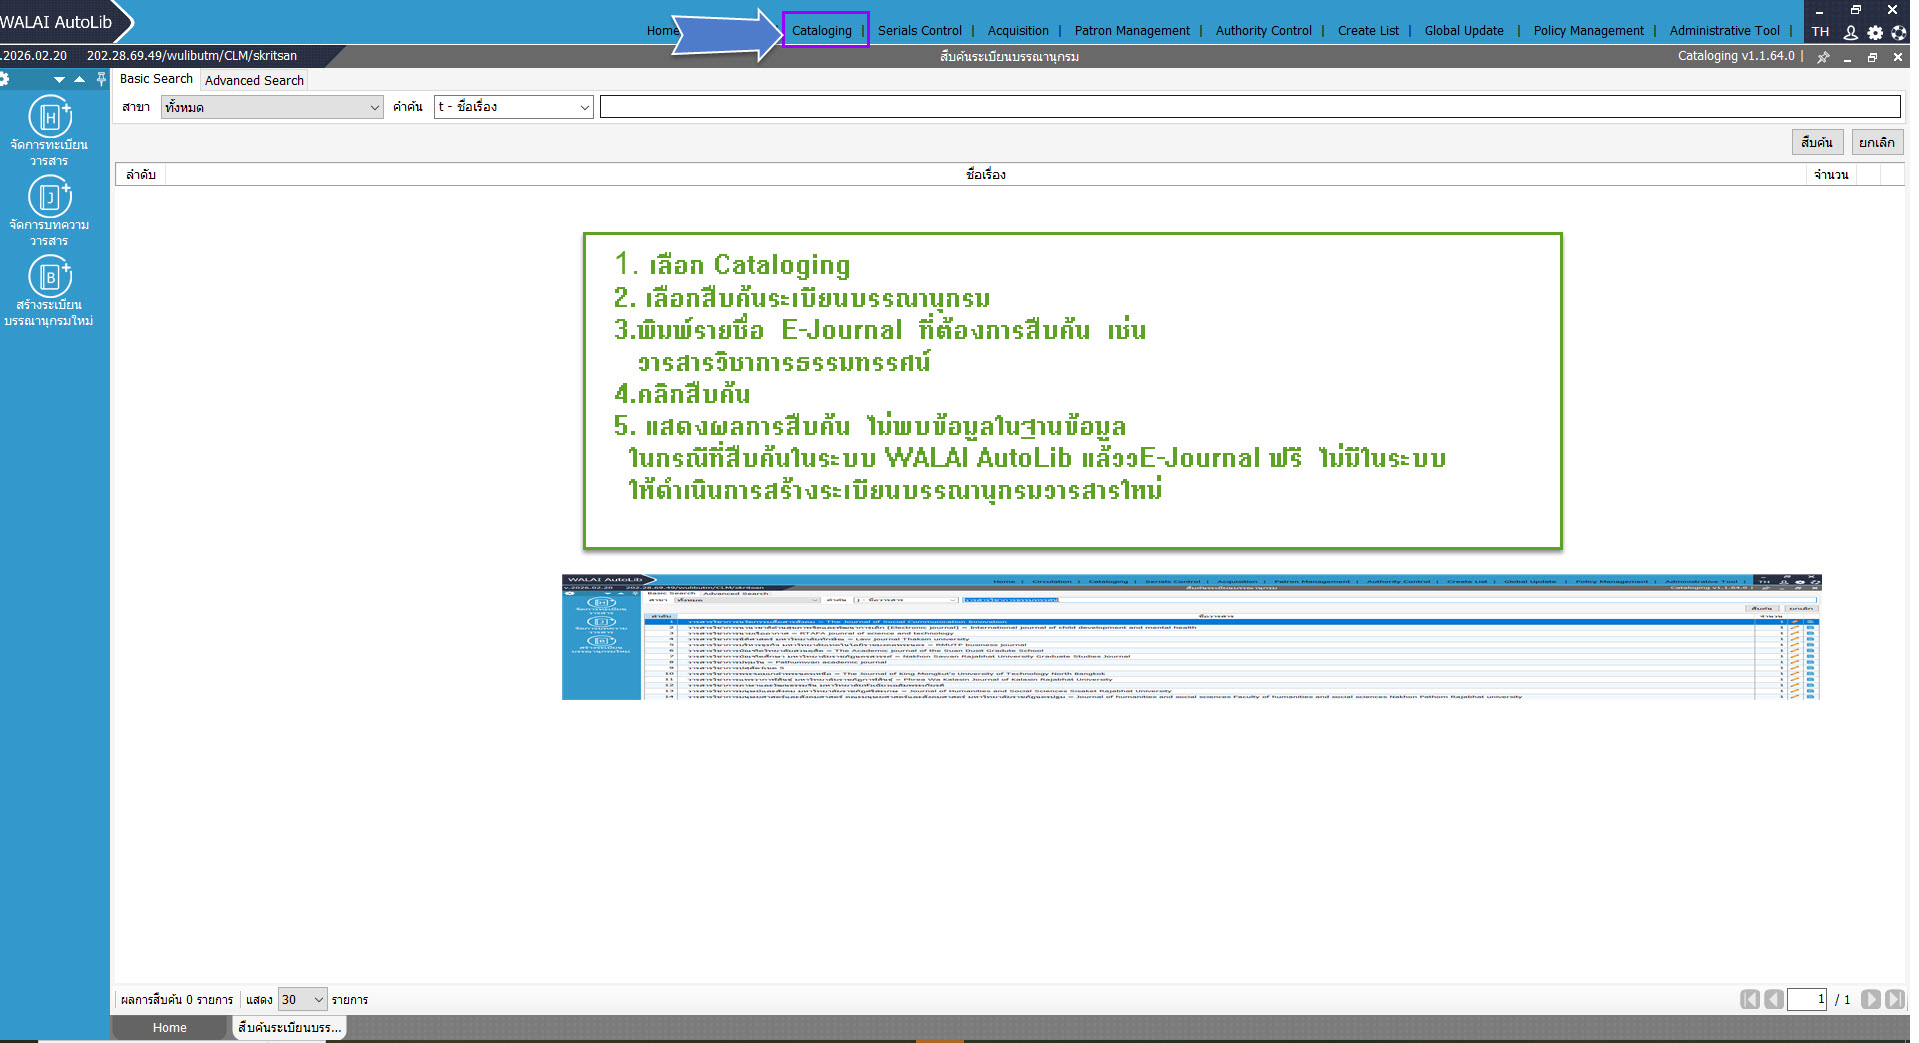The height and width of the screenshot is (1043, 1919).
Task: Open the Serials Control menu
Action: [x=920, y=31]
